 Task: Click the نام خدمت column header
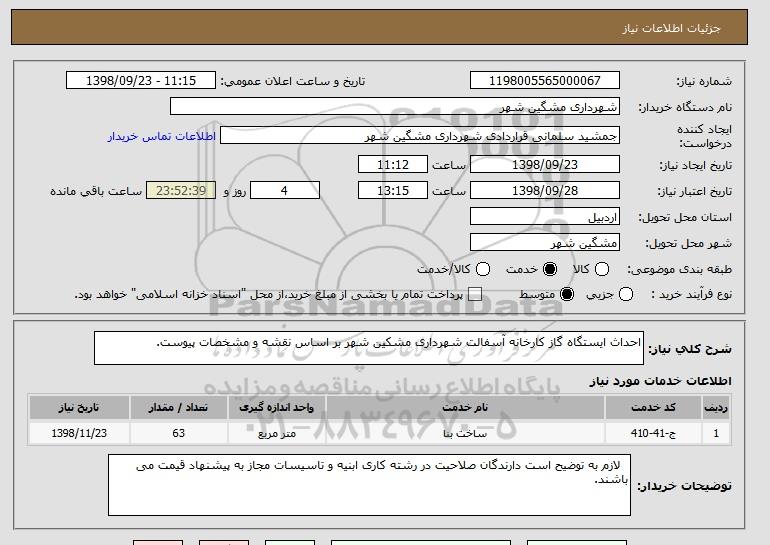465,408
